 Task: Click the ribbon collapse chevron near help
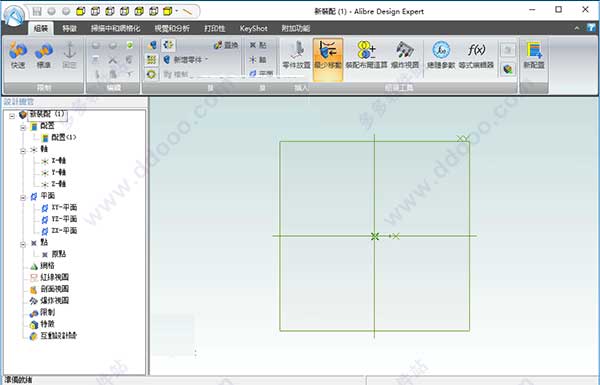[x=577, y=28]
